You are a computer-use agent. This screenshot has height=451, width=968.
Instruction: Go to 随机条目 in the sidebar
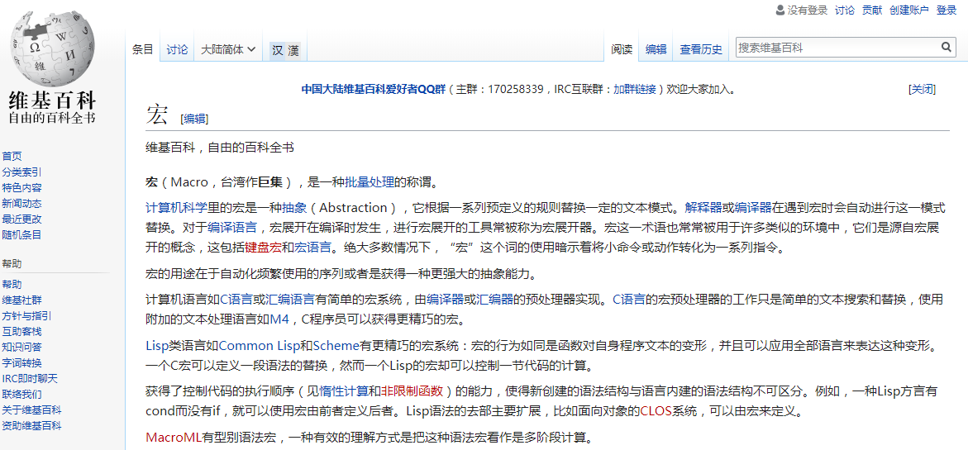22,235
